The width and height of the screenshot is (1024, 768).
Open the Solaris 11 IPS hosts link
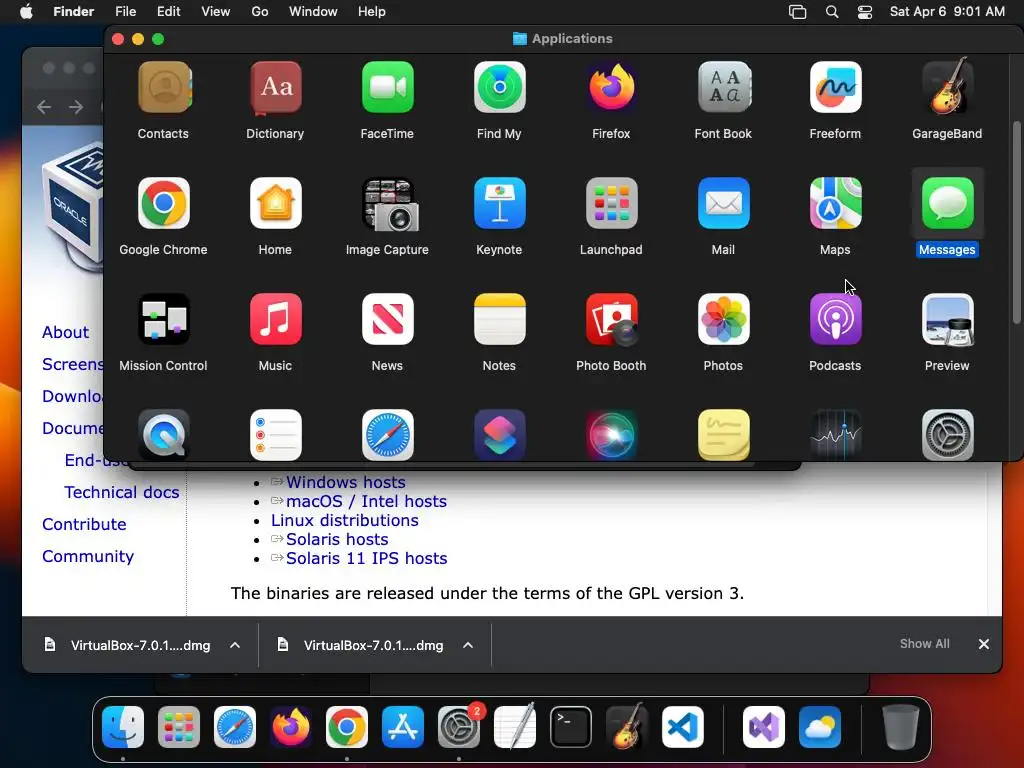(x=366, y=558)
